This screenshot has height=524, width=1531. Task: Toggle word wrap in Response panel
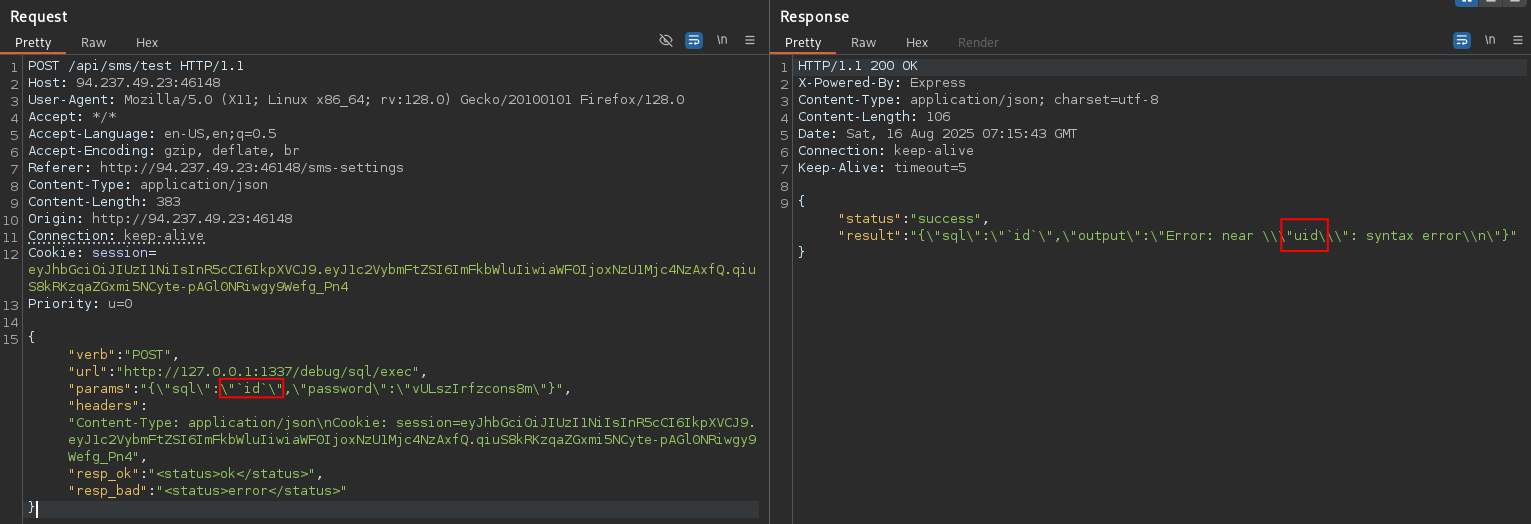[1462, 40]
